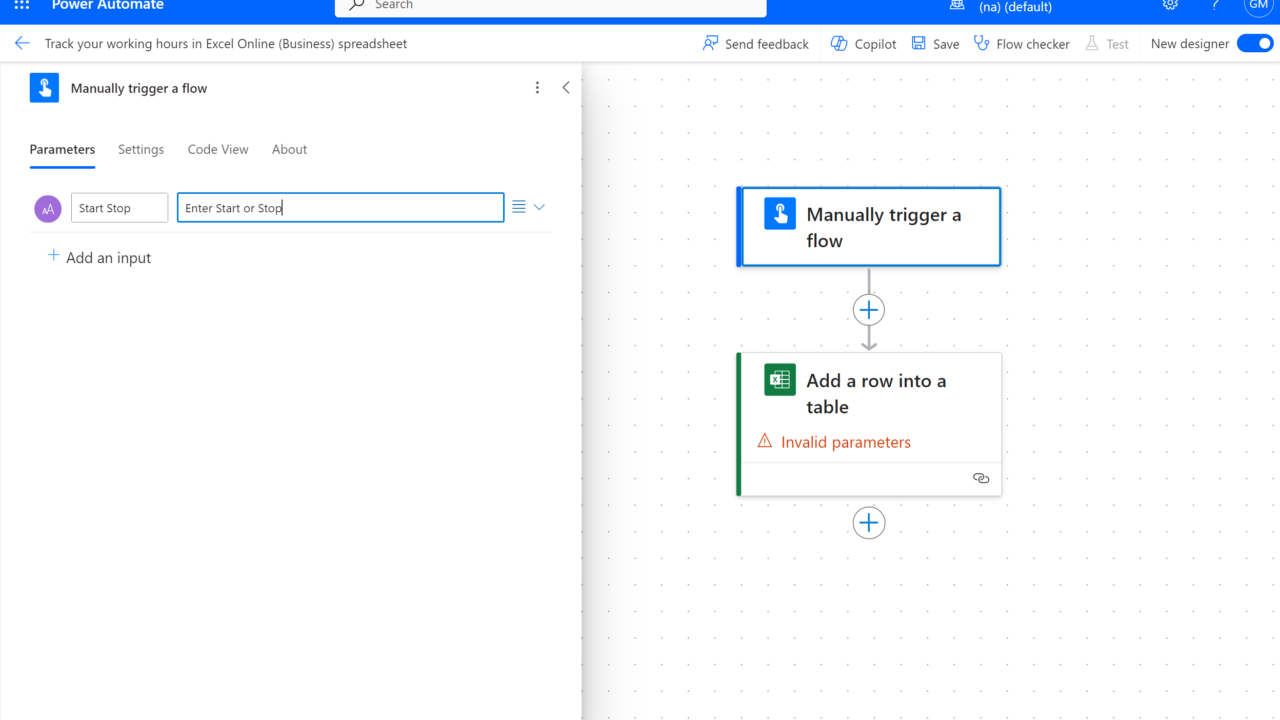The image size is (1280, 720).
Task: Click the flow title text
Action: click(x=226, y=44)
